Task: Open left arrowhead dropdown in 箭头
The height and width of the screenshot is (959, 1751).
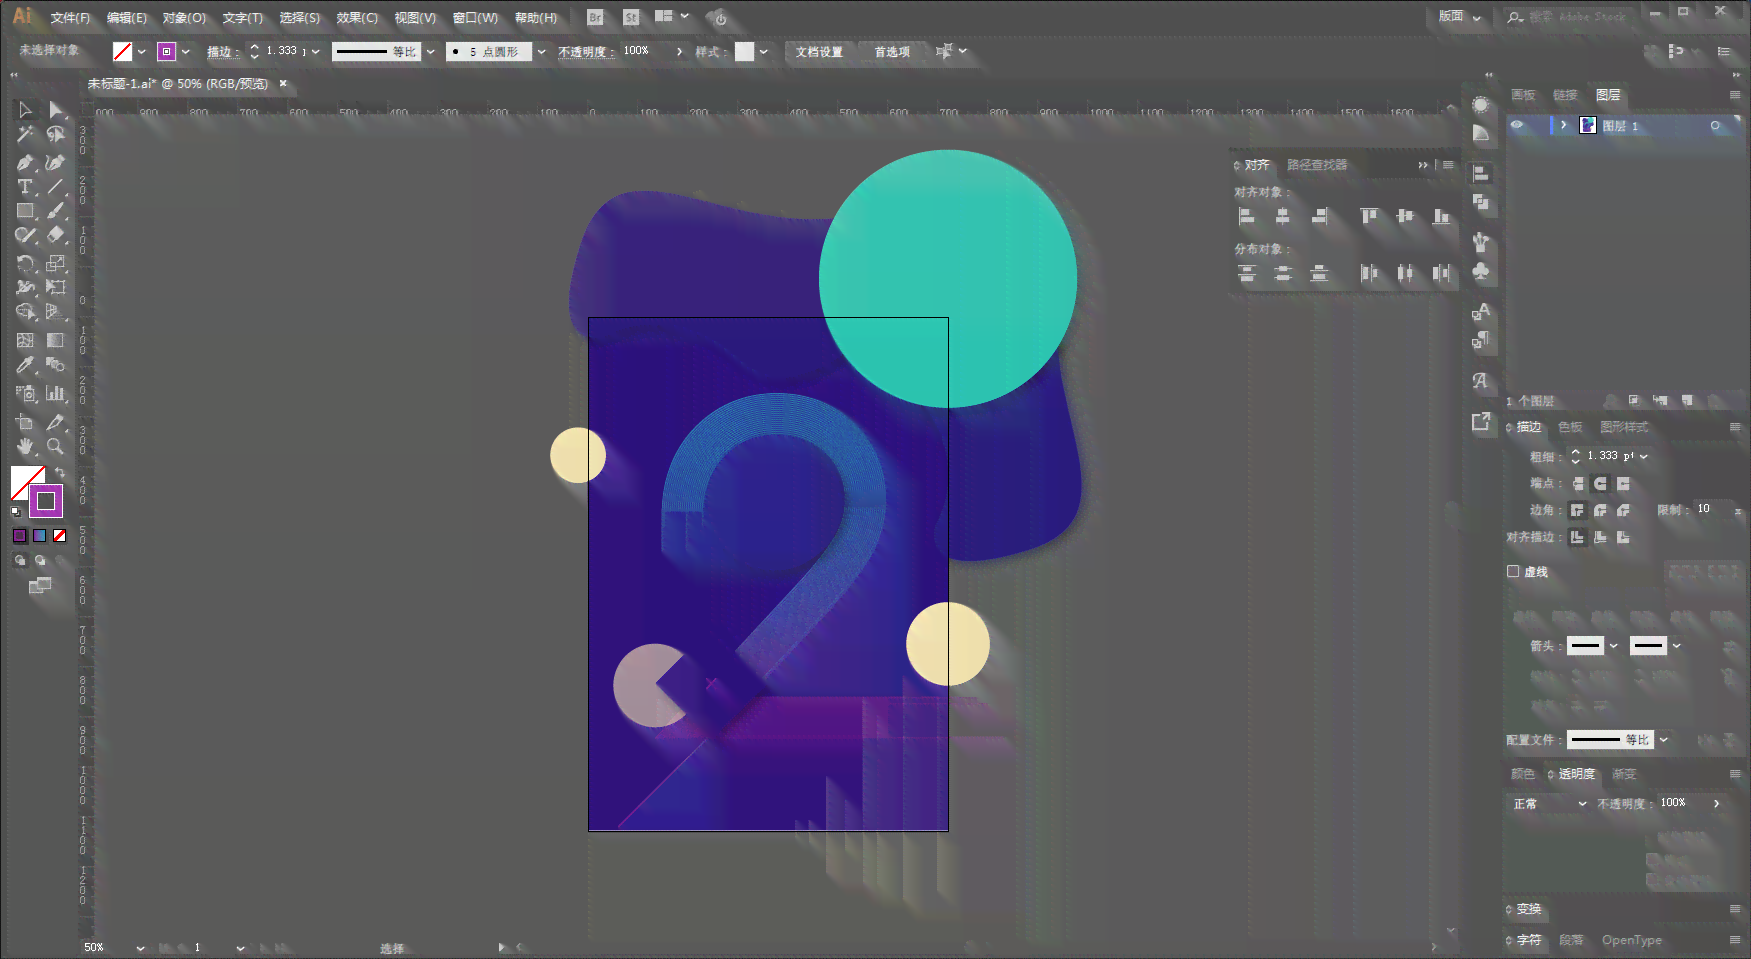Action: tap(1613, 646)
